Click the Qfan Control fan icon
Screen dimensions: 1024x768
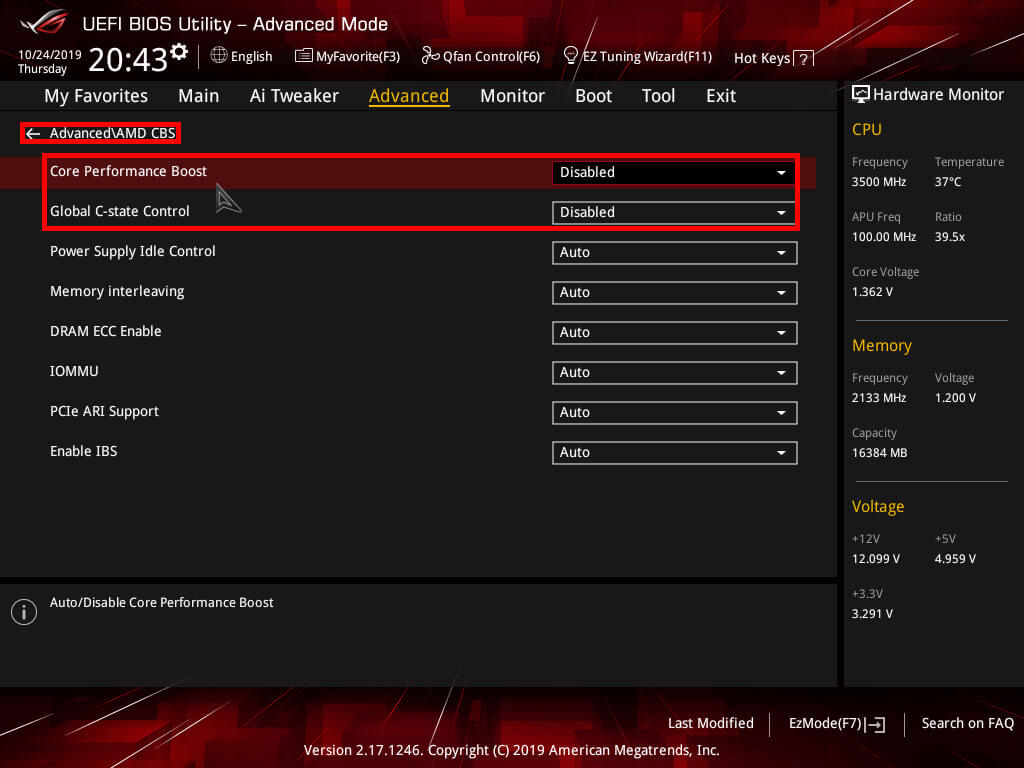coord(430,56)
